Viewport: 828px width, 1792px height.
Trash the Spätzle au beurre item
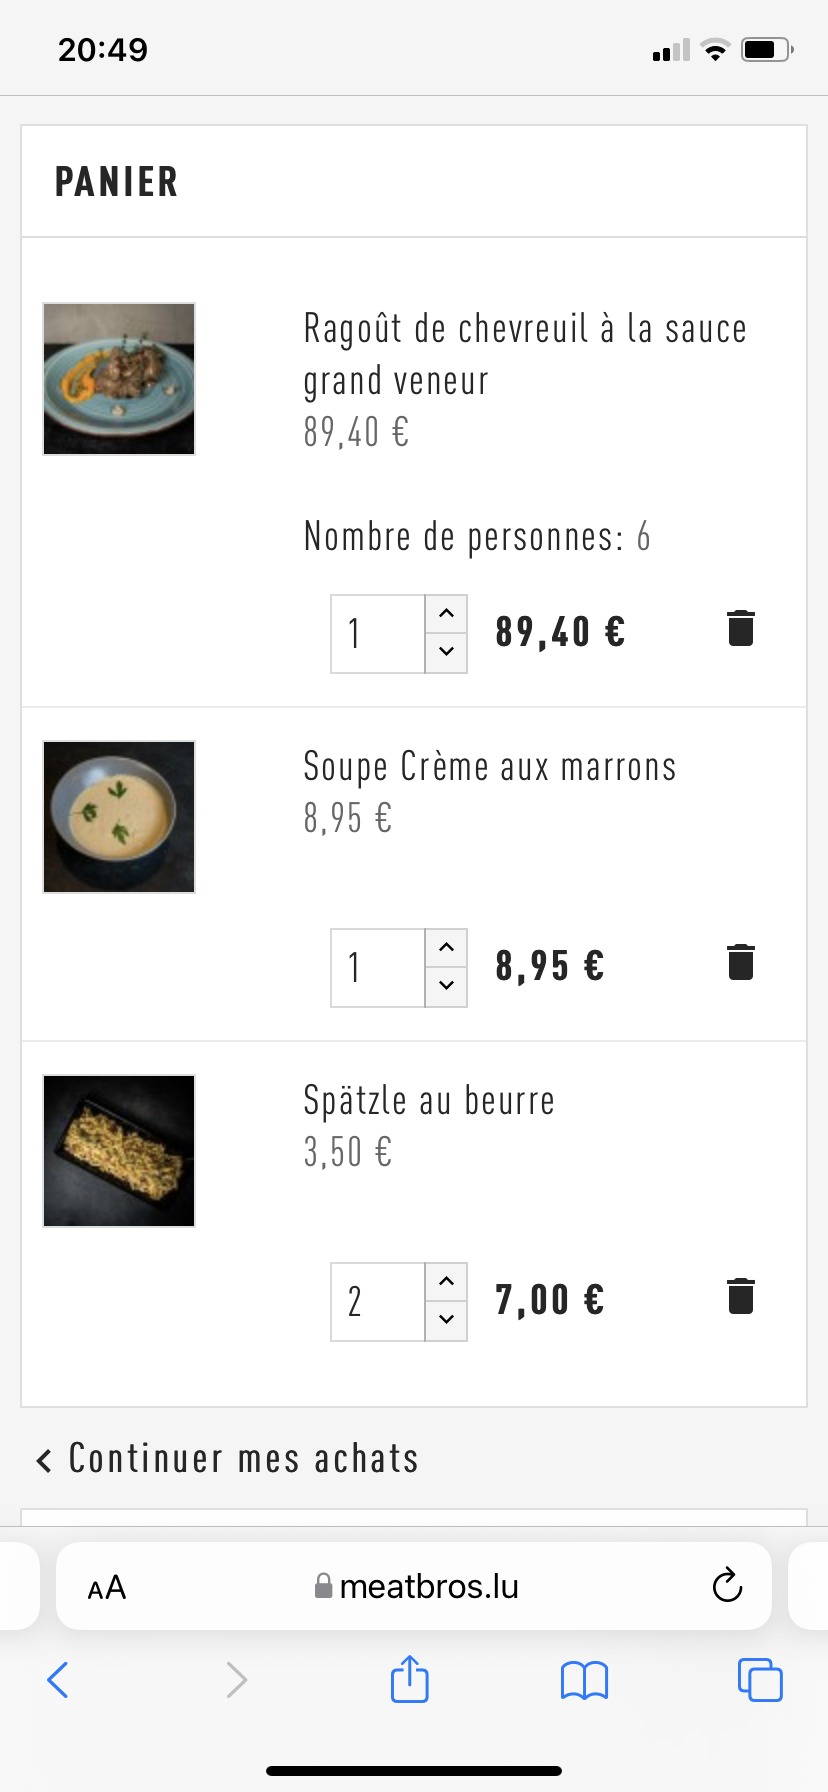tap(741, 1297)
